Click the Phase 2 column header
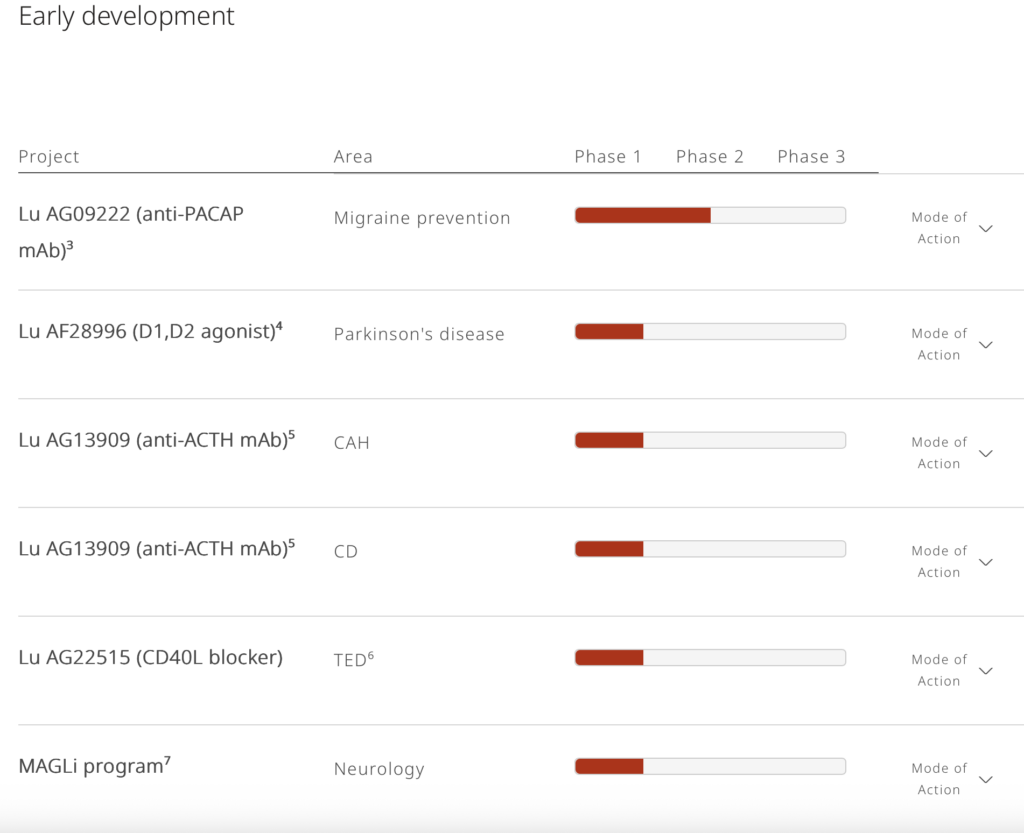Image resolution: width=1024 pixels, height=833 pixels. (x=709, y=157)
